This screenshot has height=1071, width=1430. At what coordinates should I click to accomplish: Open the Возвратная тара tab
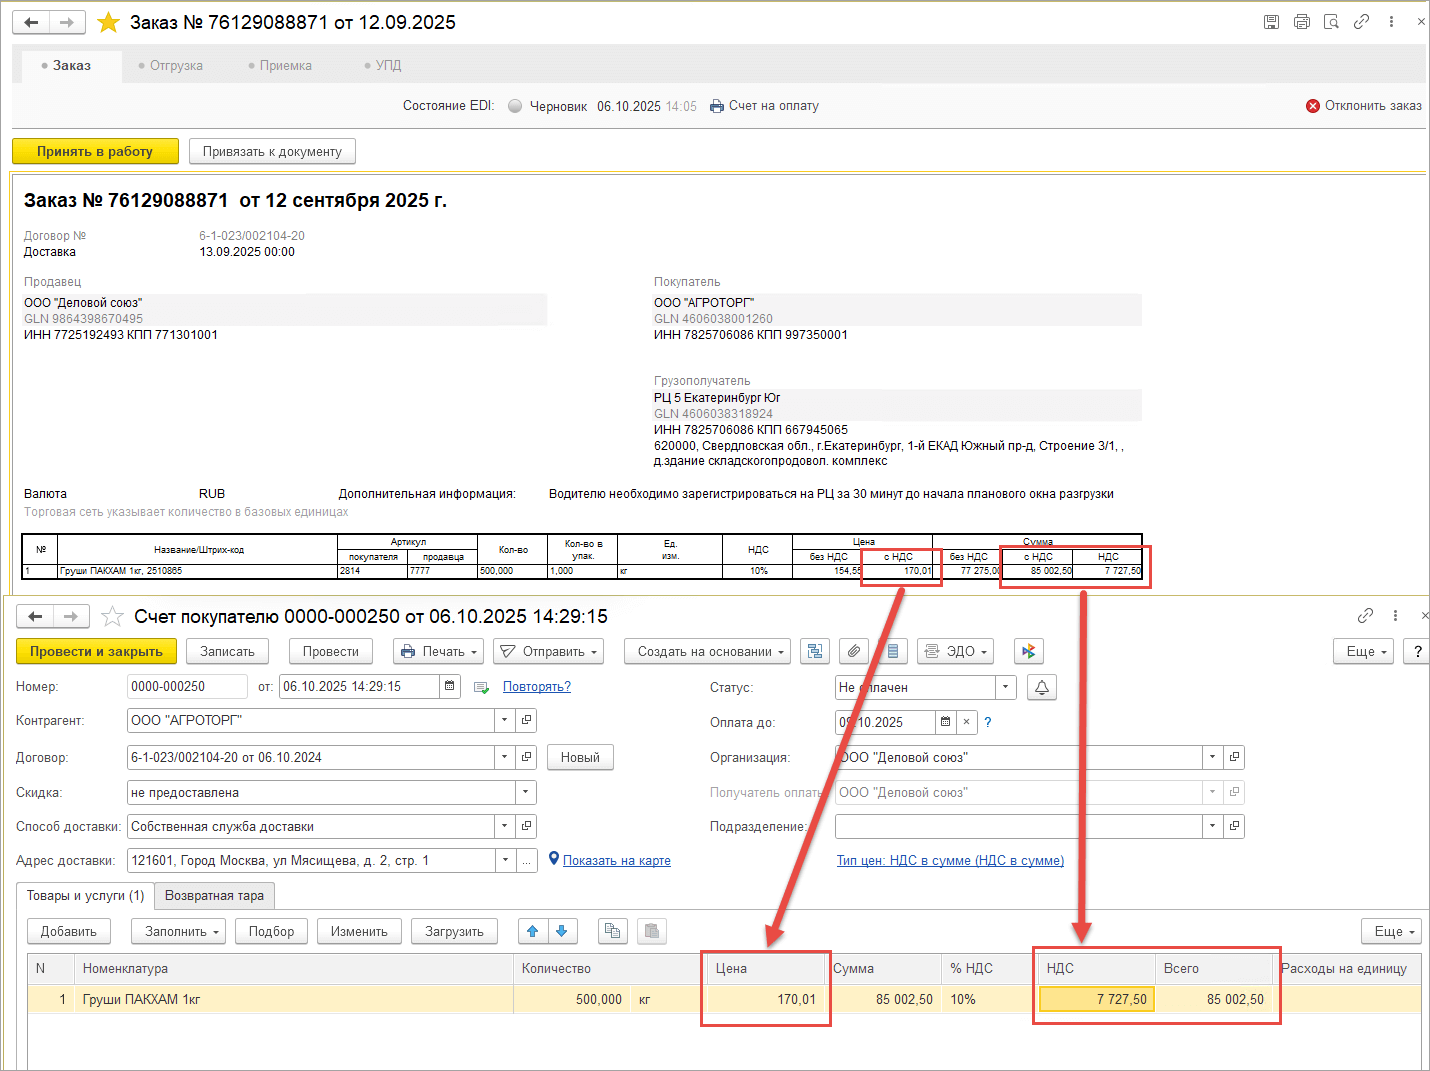click(x=214, y=896)
